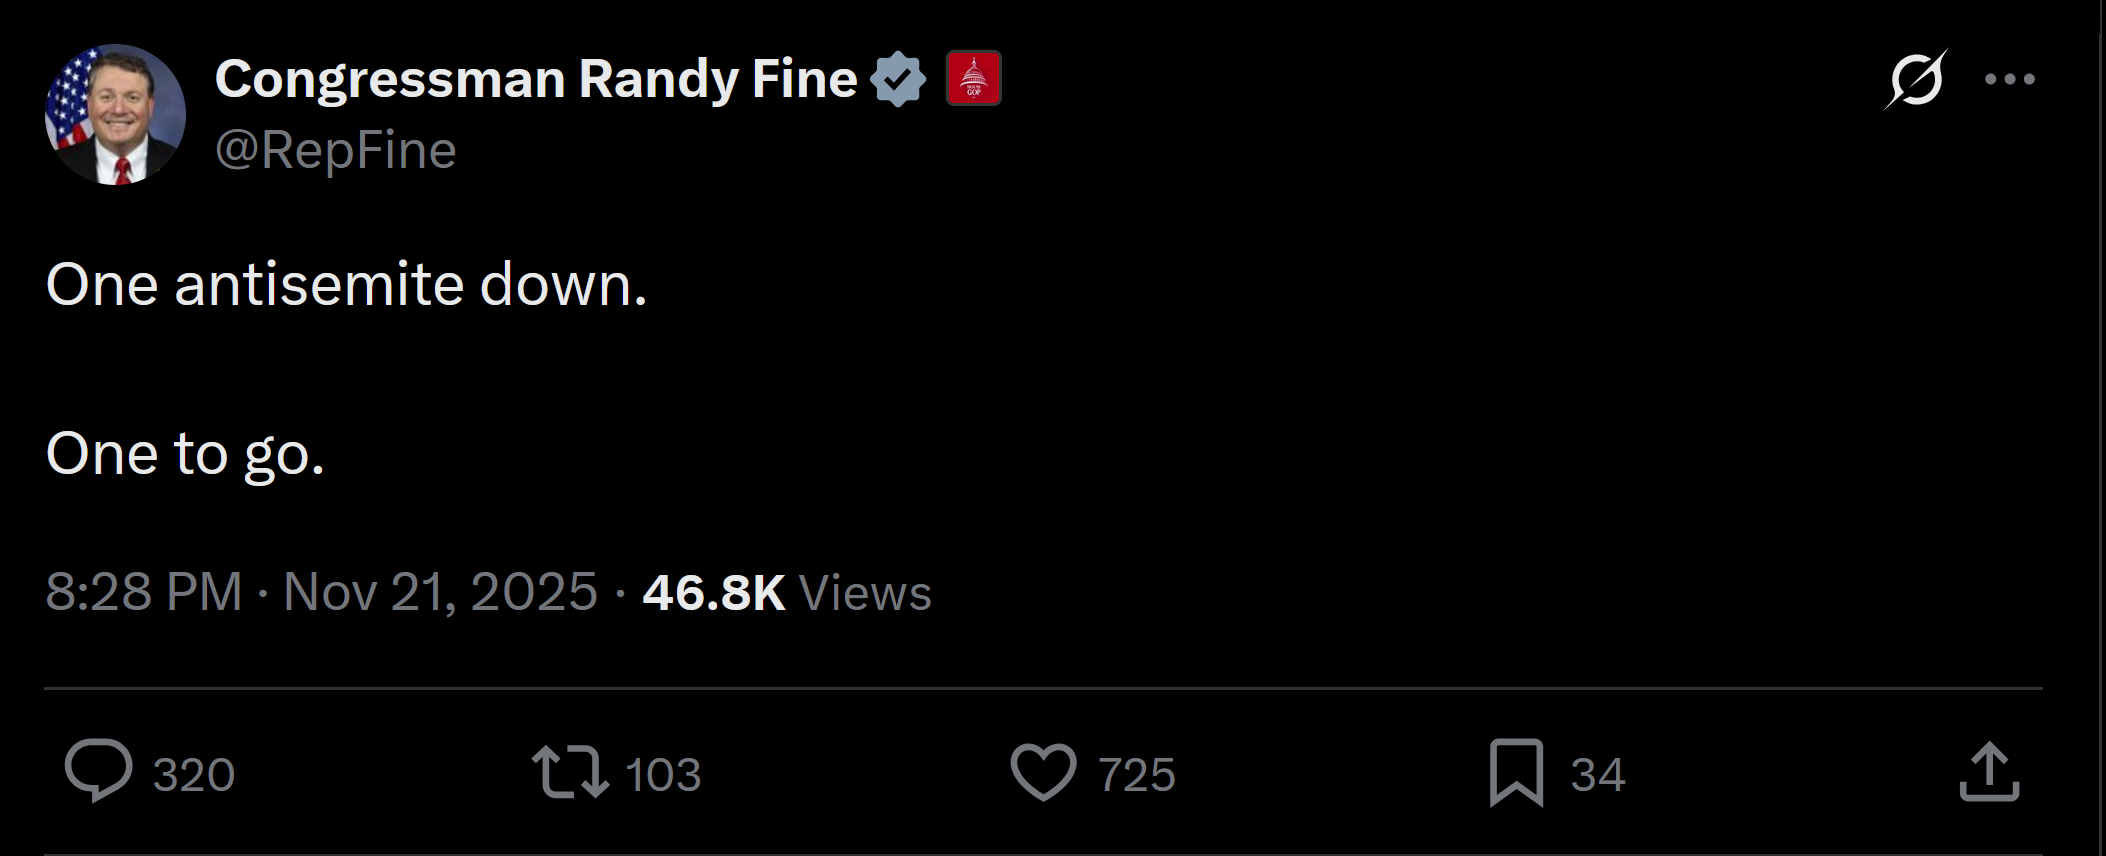Click the 103 reposts count
The image size is (2106, 856).
(x=663, y=775)
